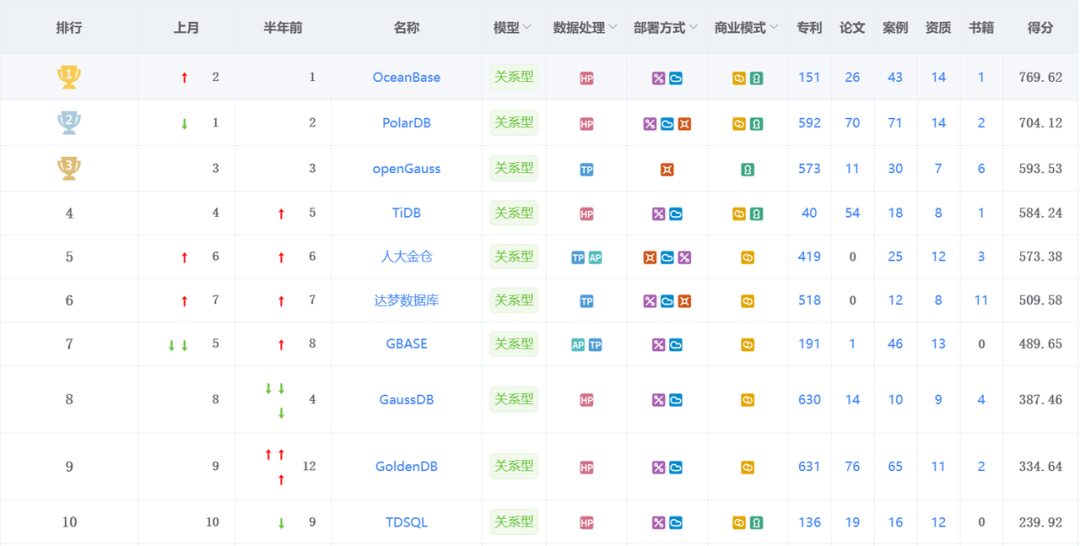Viewport: 1080px width, 546px height.
Task: Click the gold trophy icon for rank 1
Action: click(x=69, y=77)
